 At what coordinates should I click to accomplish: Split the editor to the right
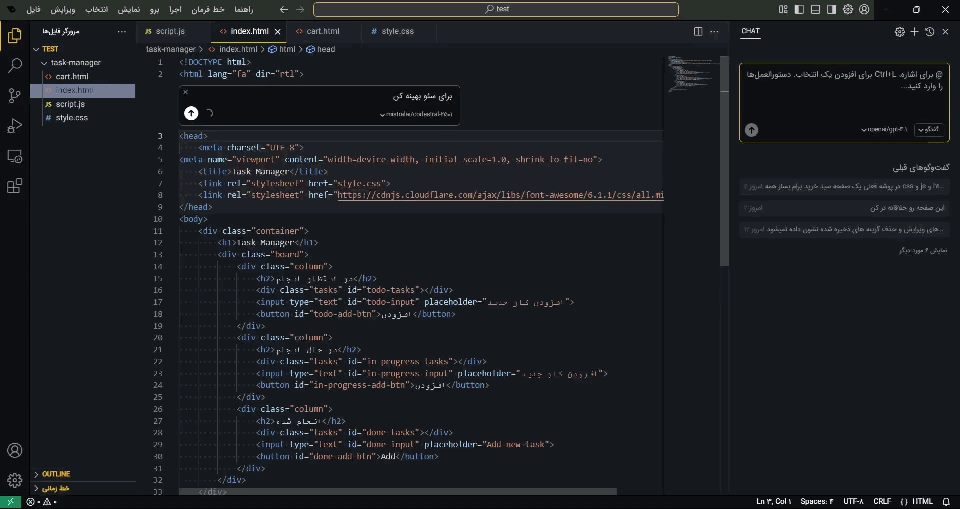[698, 31]
